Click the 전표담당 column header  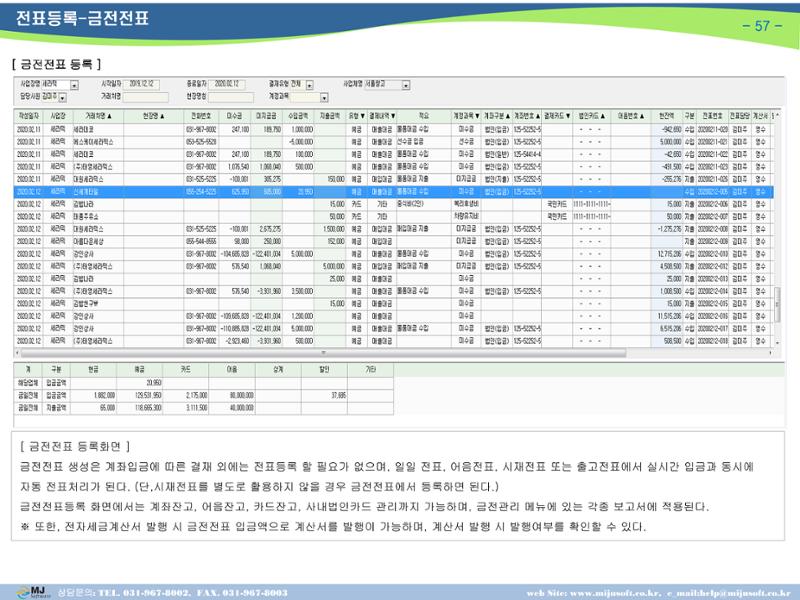739,116
